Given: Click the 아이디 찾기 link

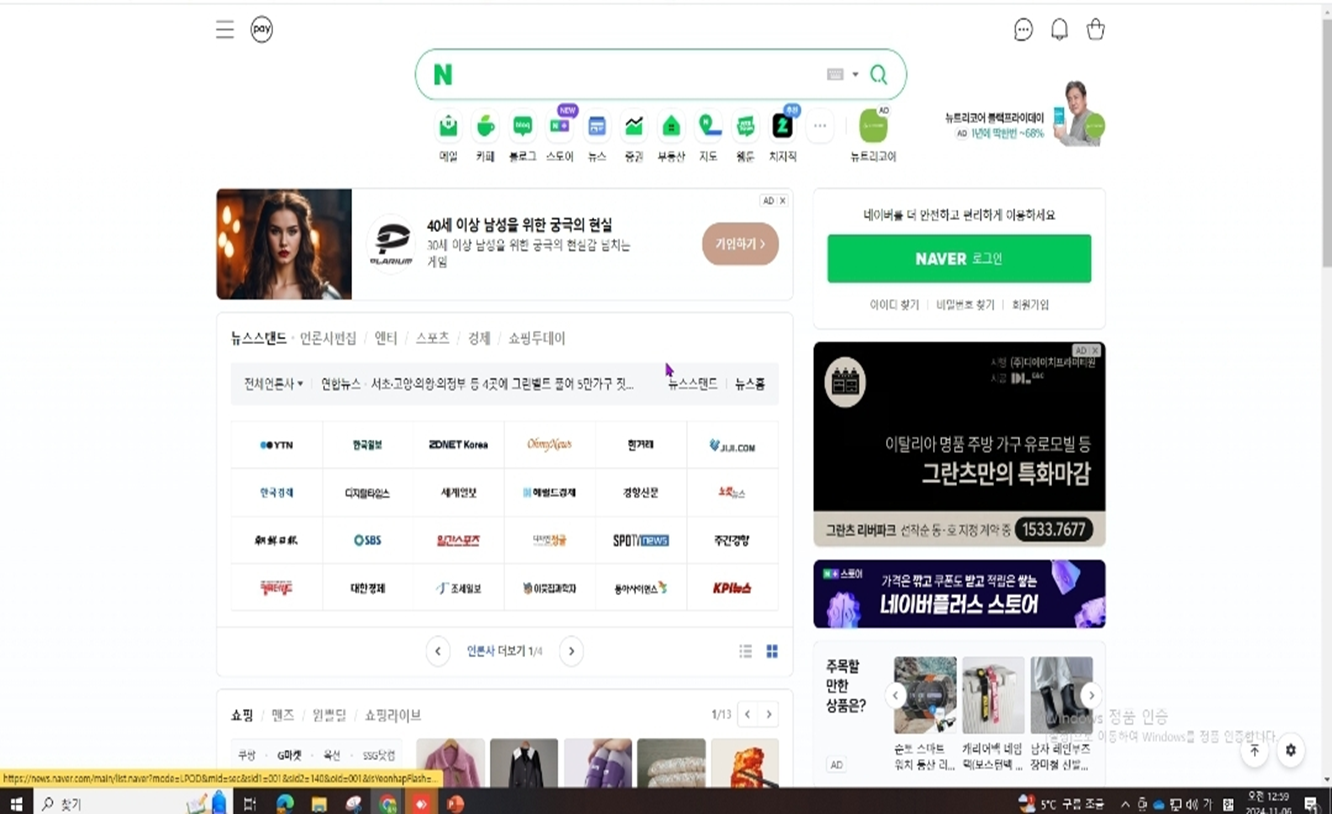Looking at the screenshot, I should (x=894, y=305).
